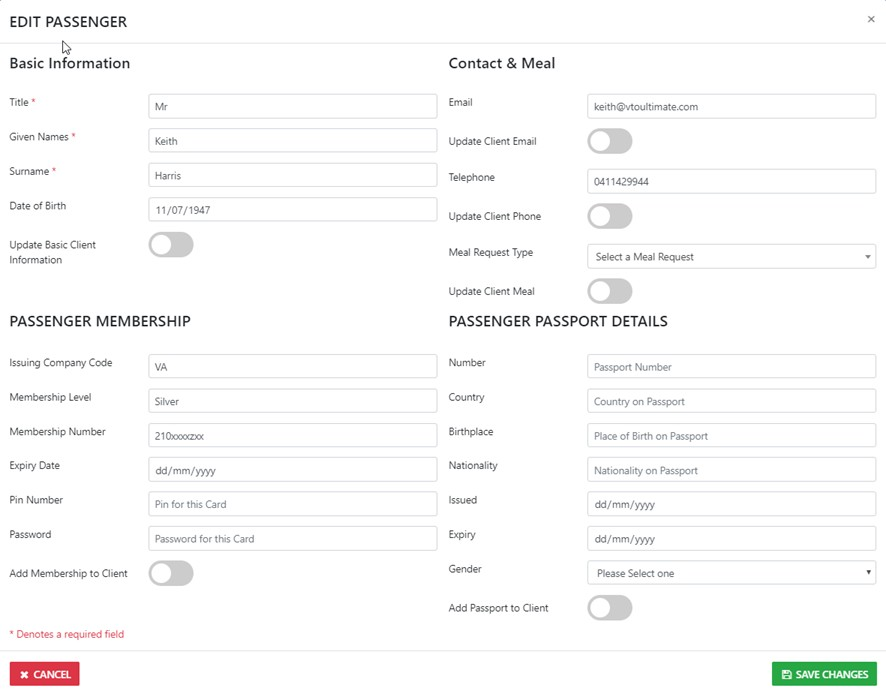
Task: Click the Passport Number field
Action: [731, 366]
